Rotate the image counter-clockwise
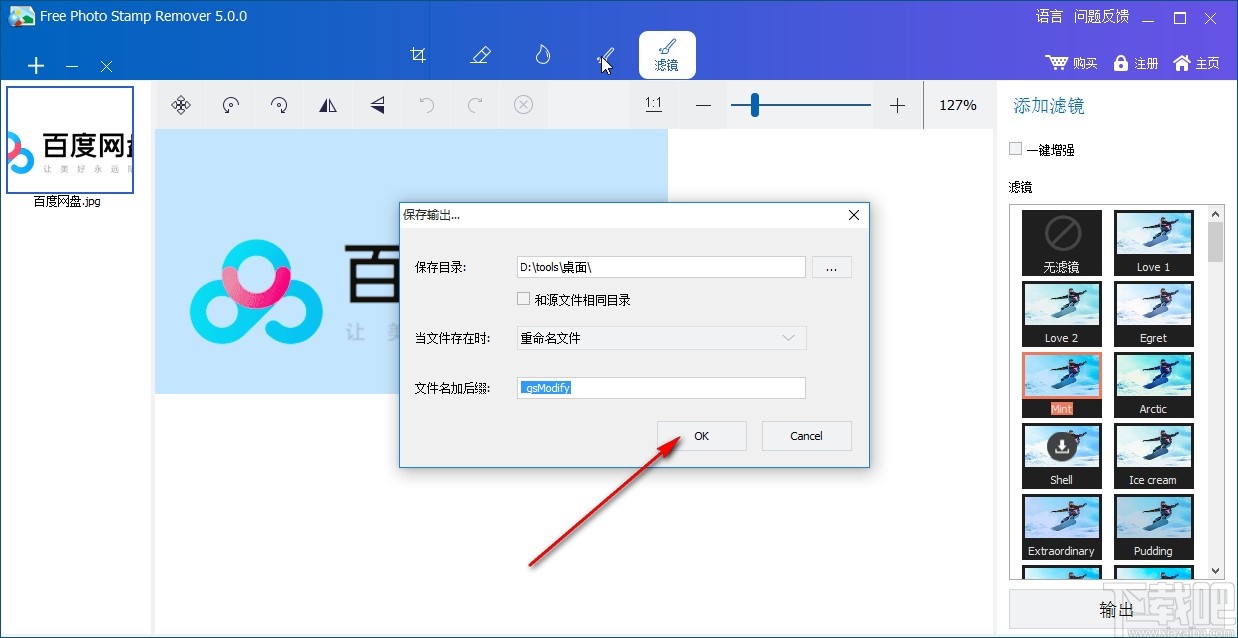This screenshot has width=1238, height=638. point(230,105)
